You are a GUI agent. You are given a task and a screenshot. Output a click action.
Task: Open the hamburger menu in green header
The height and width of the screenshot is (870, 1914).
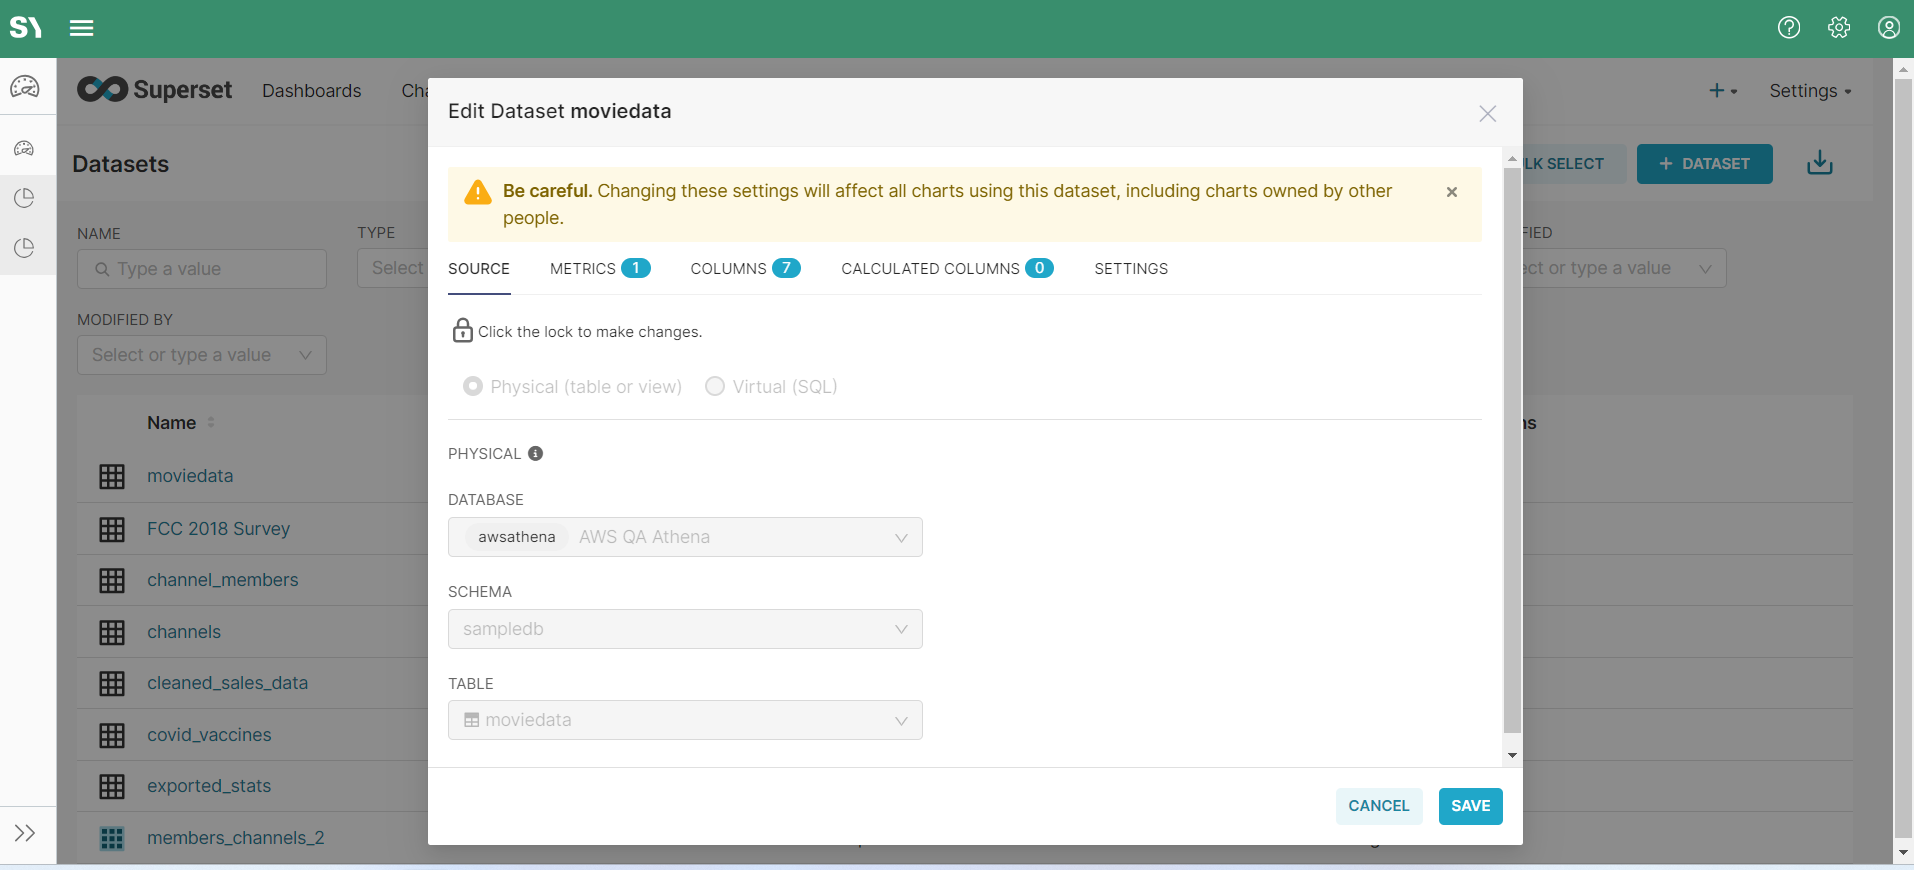click(x=82, y=28)
